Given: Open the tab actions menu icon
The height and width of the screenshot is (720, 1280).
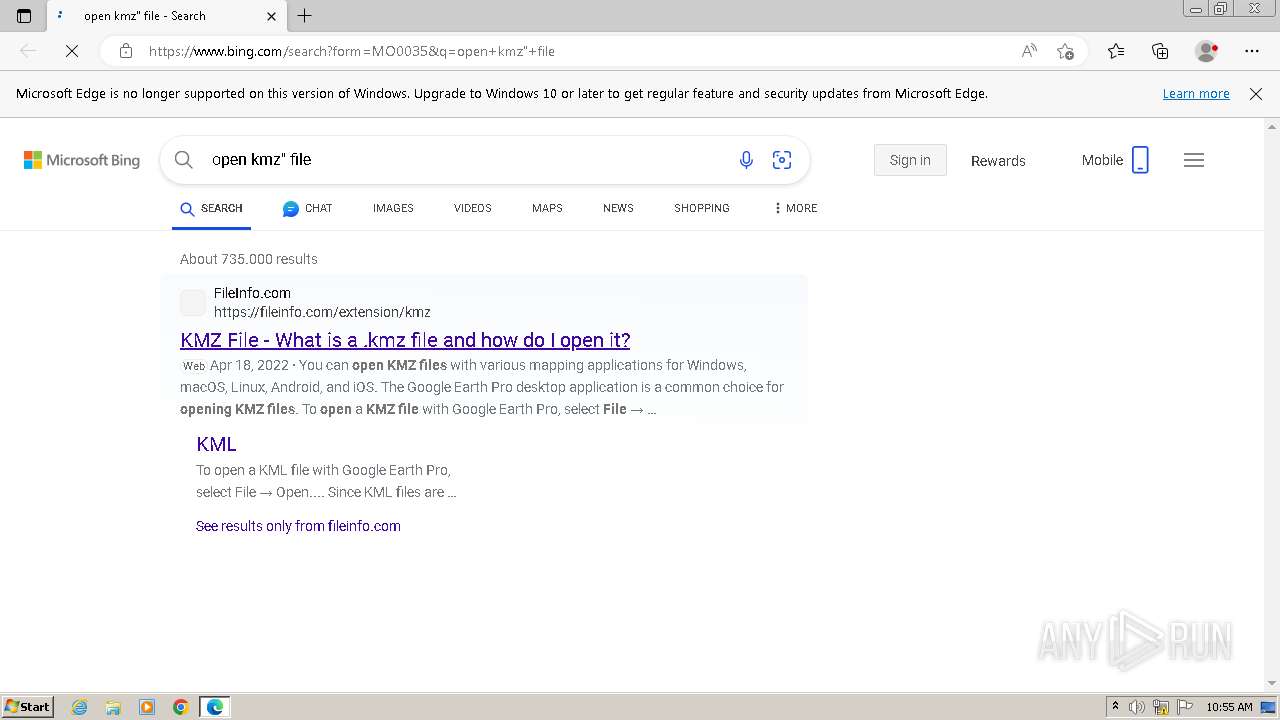Looking at the screenshot, I should pos(24,15).
